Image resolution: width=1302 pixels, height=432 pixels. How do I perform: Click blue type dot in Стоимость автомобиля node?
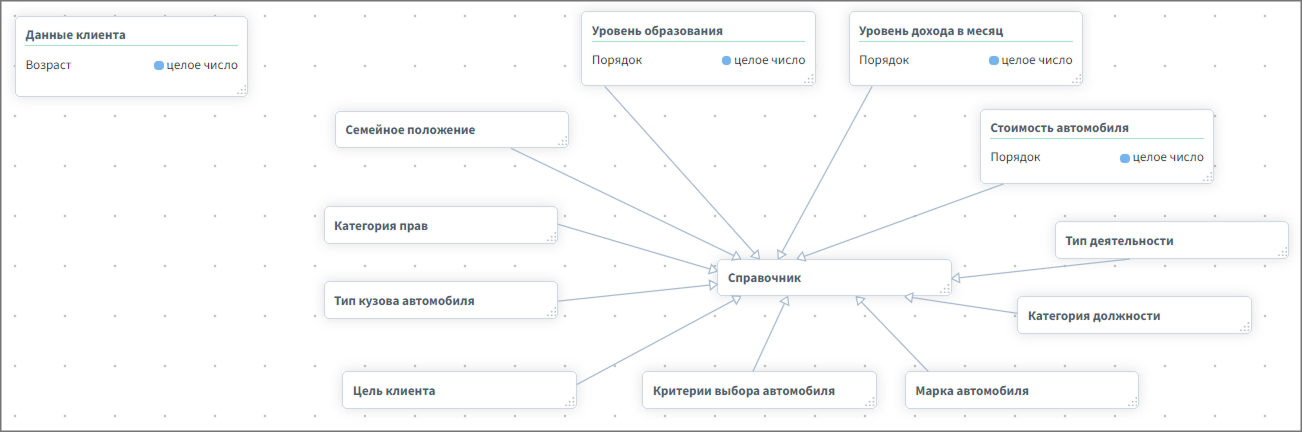1125,158
